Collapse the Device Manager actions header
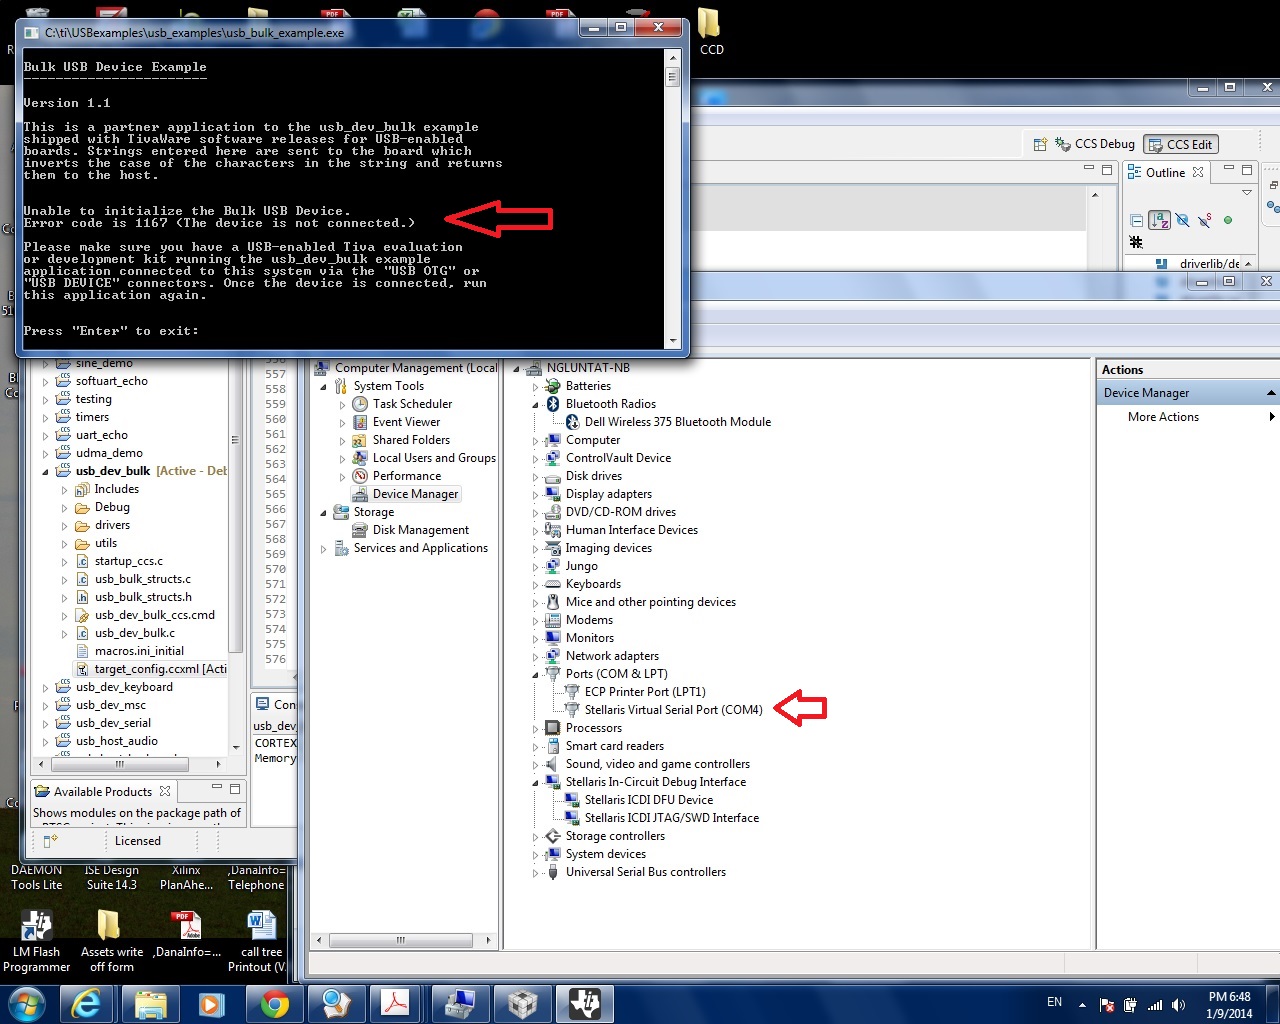This screenshot has height=1024, width=1280. point(1271,393)
